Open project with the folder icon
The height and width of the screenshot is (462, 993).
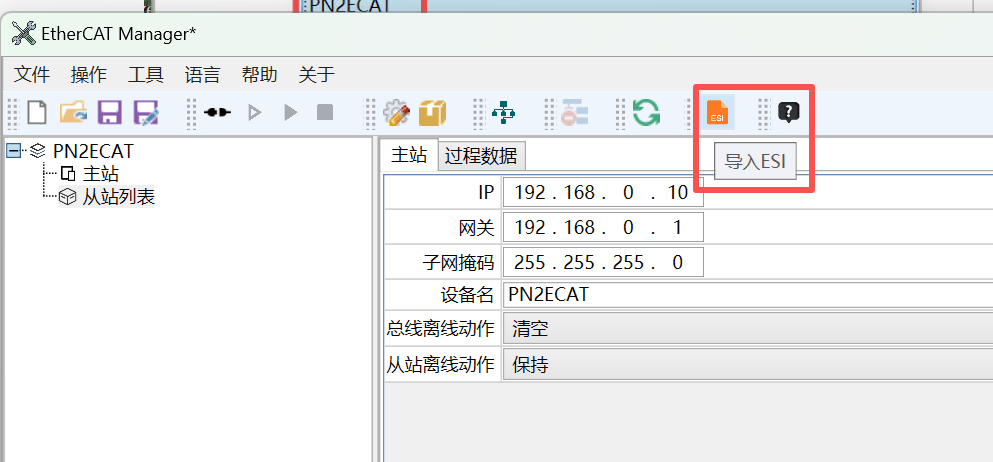(73, 113)
